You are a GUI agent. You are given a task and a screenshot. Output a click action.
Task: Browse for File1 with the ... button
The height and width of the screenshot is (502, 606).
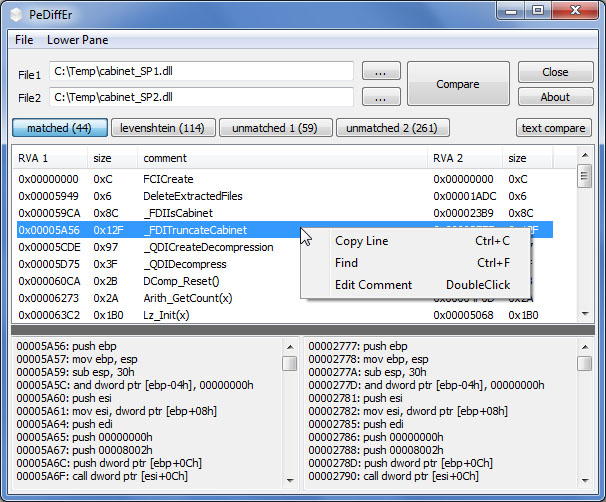tap(381, 71)
